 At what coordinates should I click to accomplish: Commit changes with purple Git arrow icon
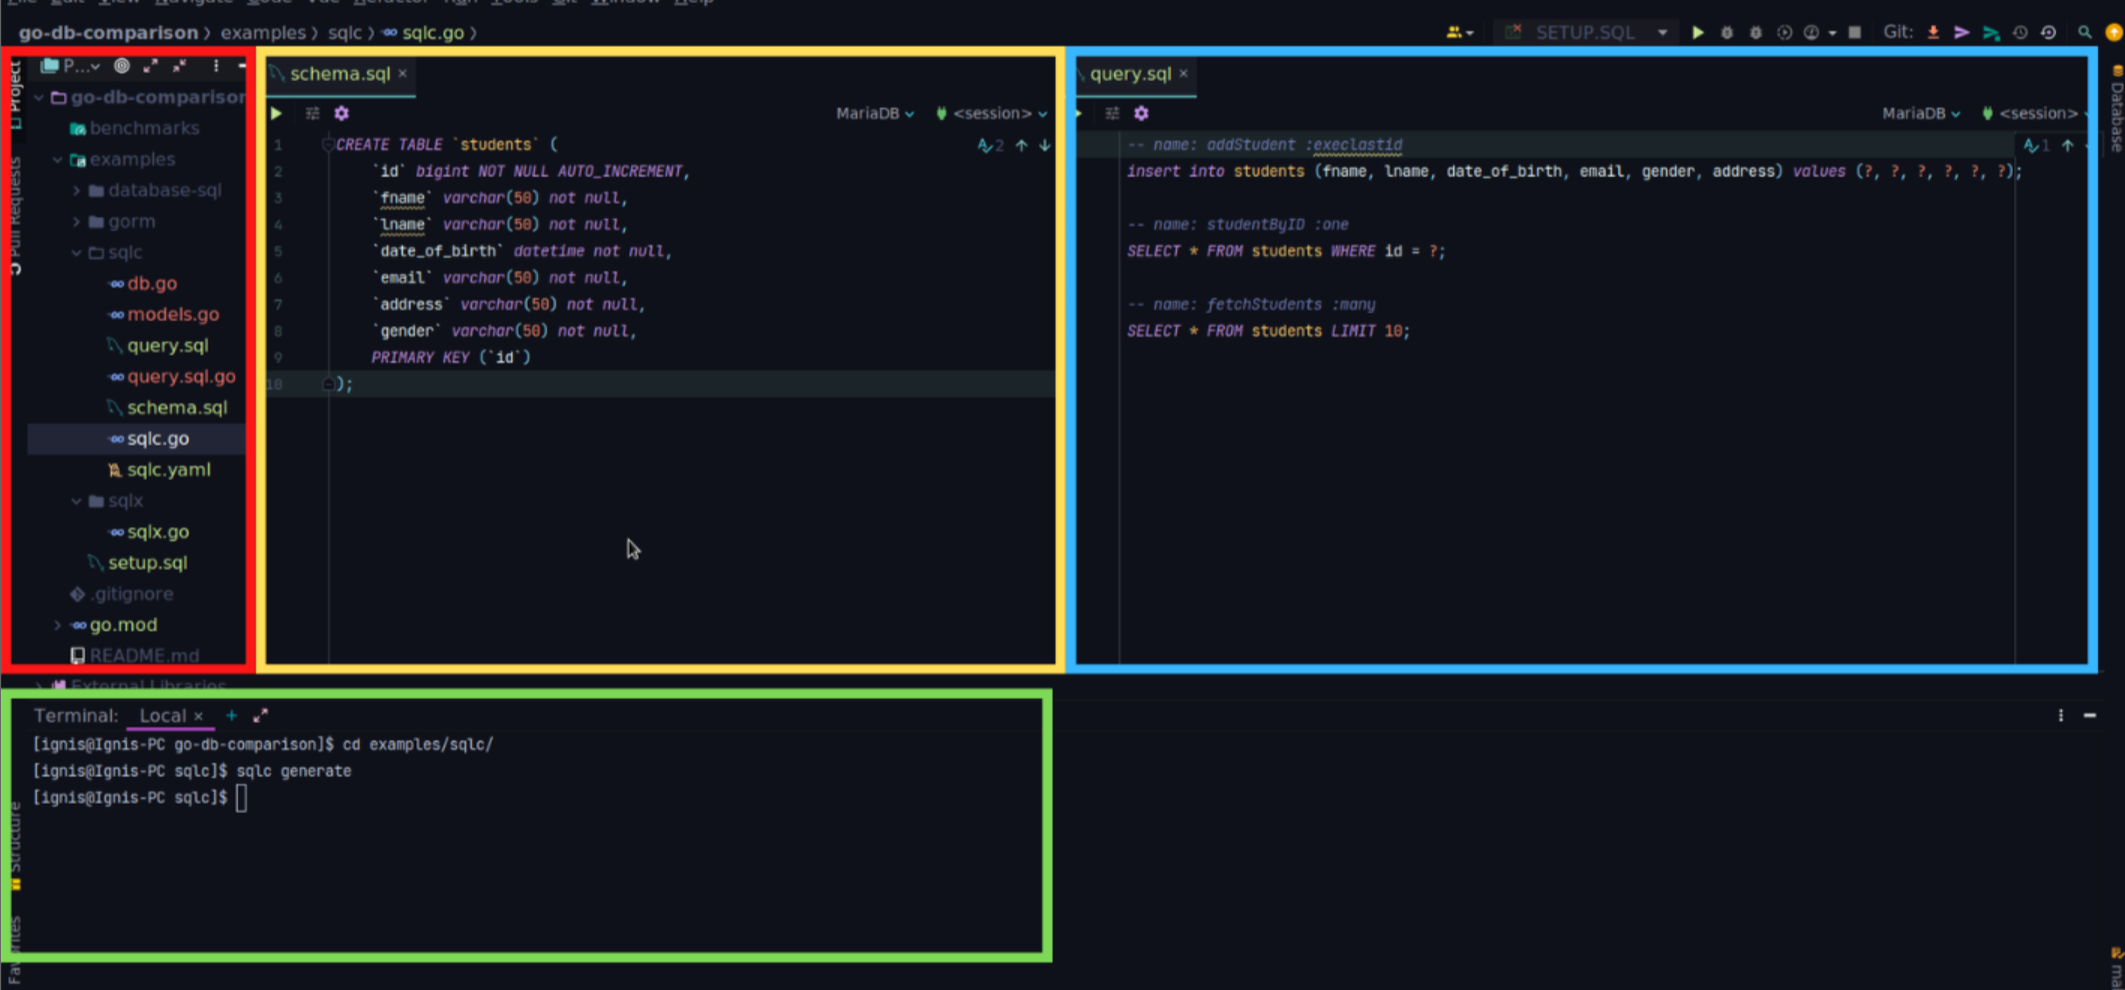click(1962, 32)
